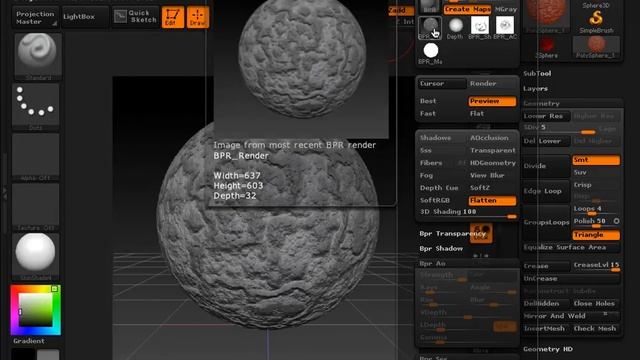Toggle the Shadows render option

tap(441, 138)
